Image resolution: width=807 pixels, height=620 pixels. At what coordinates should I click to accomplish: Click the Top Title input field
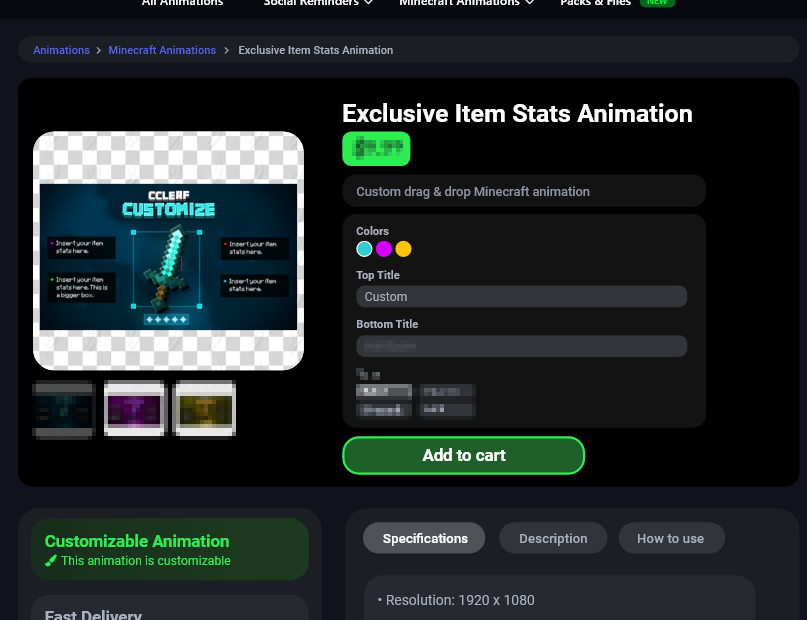tap(521, 296)
